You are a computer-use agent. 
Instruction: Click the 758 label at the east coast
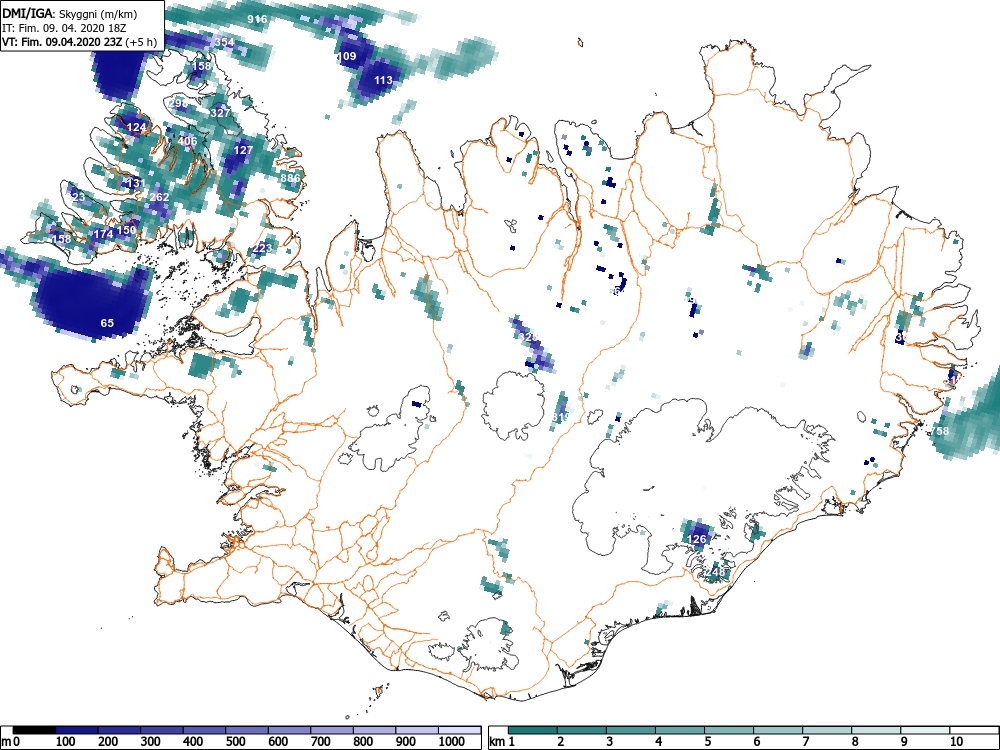(939, 431)
